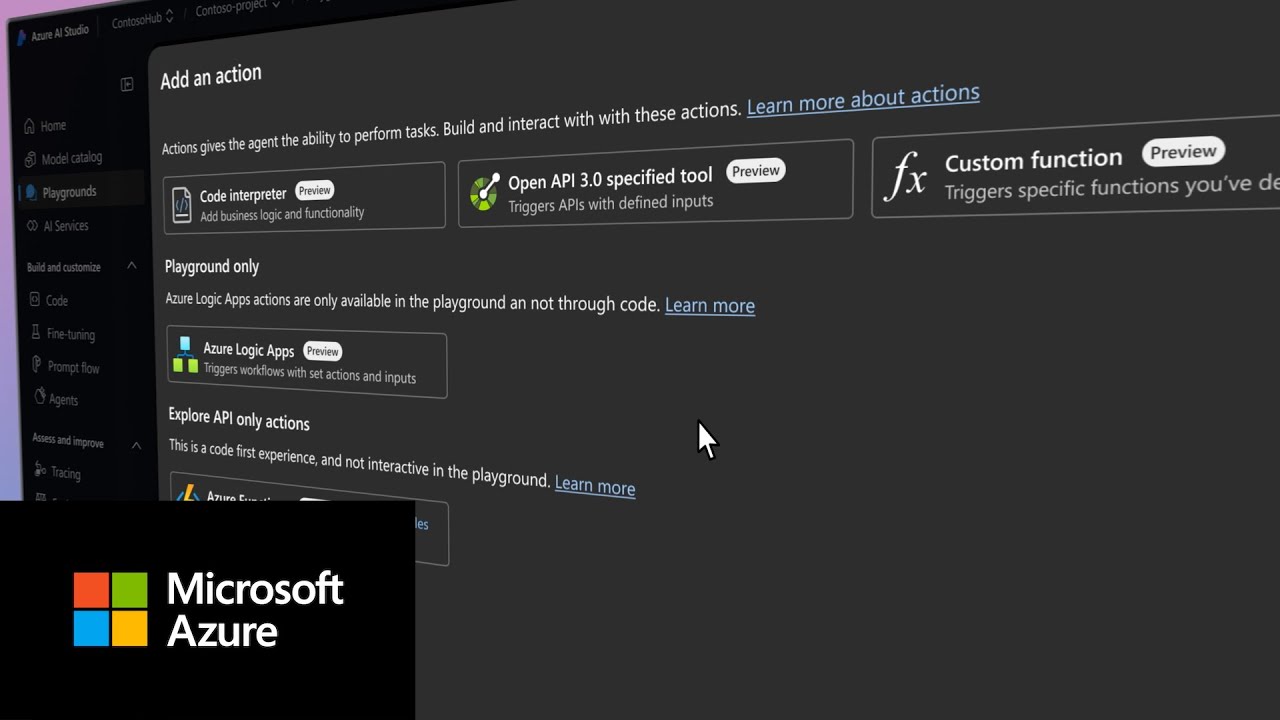This screenshot has width=1280, height=720.
Task: Click the Playgrounds icon in the sidebar
Action: 32,192
